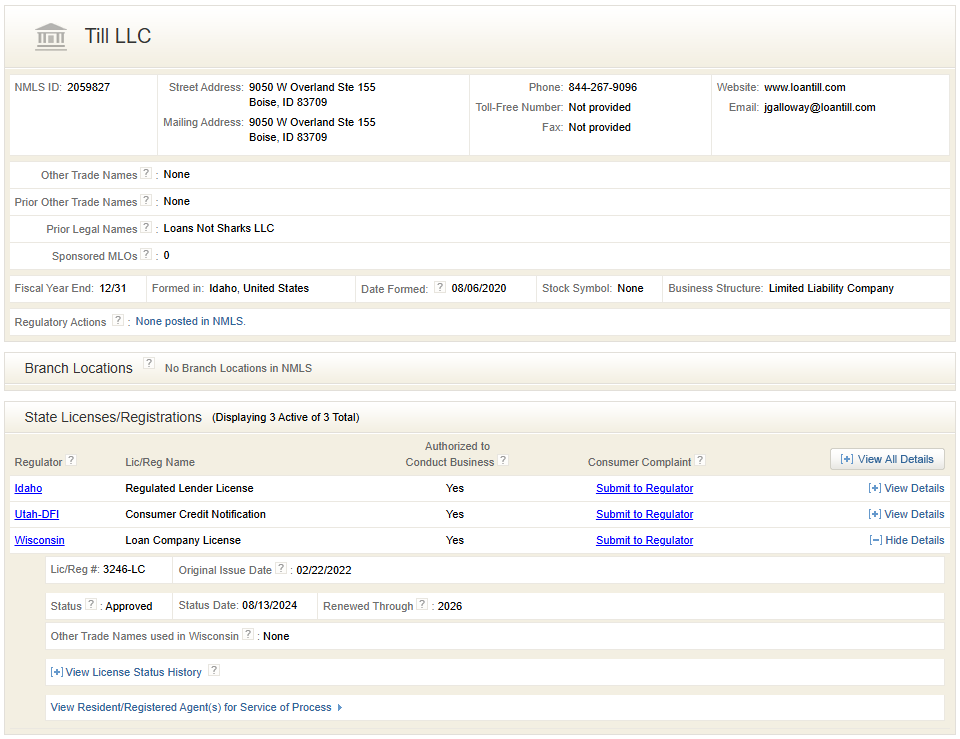Open help icon next to Date Formed
The width and height of the screenshot is (960, 739).
click(440, 287)
